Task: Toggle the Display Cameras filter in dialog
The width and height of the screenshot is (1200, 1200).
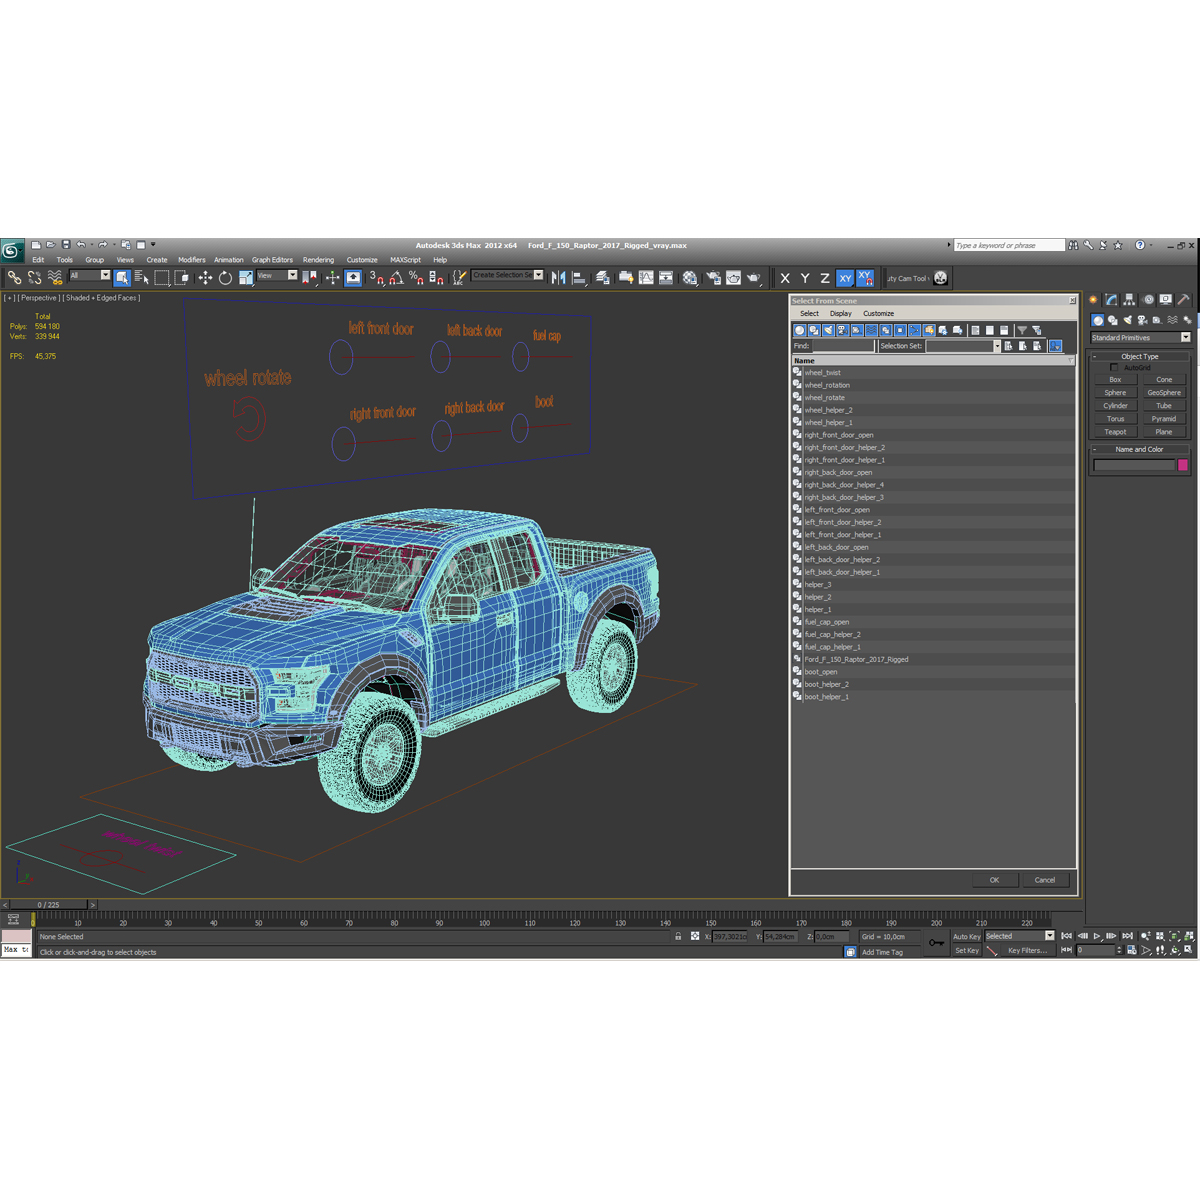Action: click(842, 330)
